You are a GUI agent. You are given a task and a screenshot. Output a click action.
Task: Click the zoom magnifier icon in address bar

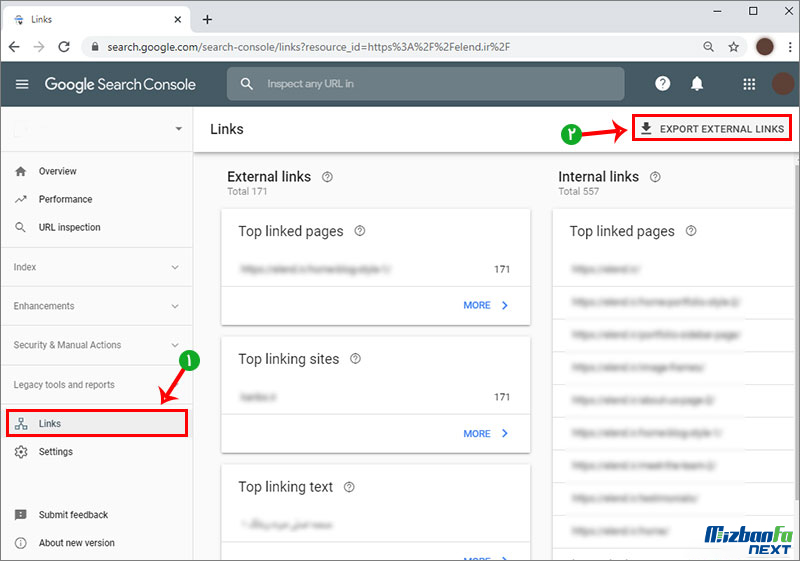[708, 47]
